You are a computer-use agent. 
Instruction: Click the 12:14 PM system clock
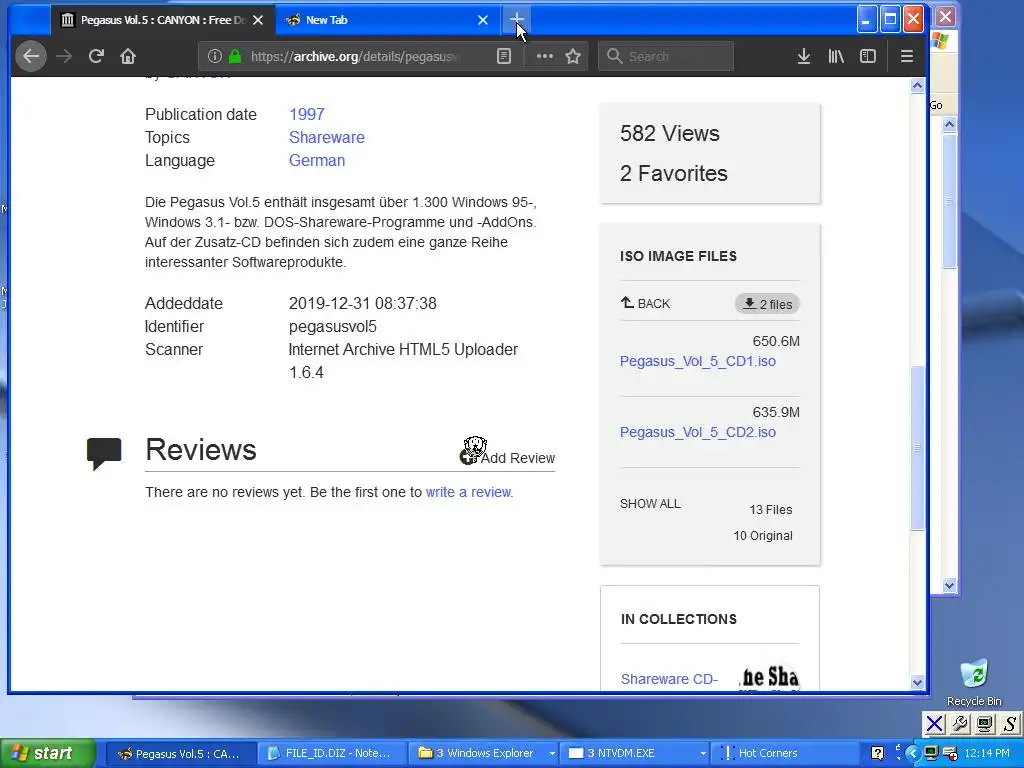coord(987,754)
